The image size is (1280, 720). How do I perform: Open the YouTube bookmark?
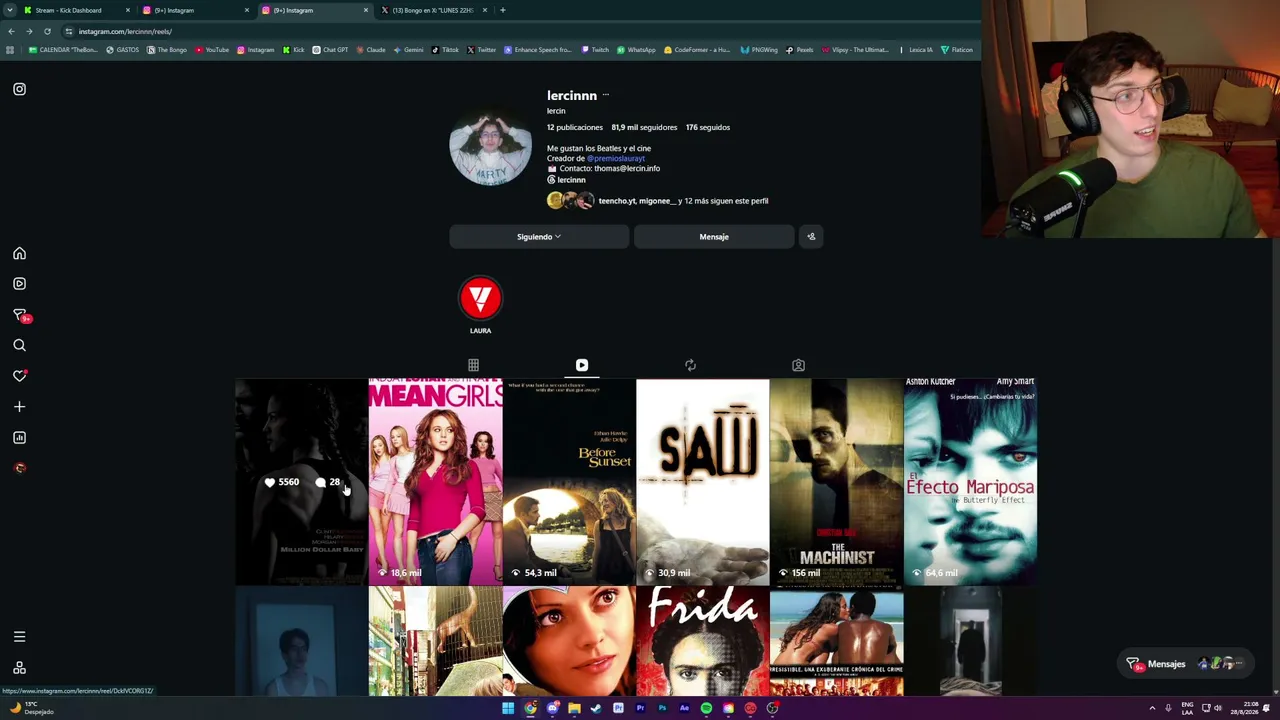click(212, 50)
